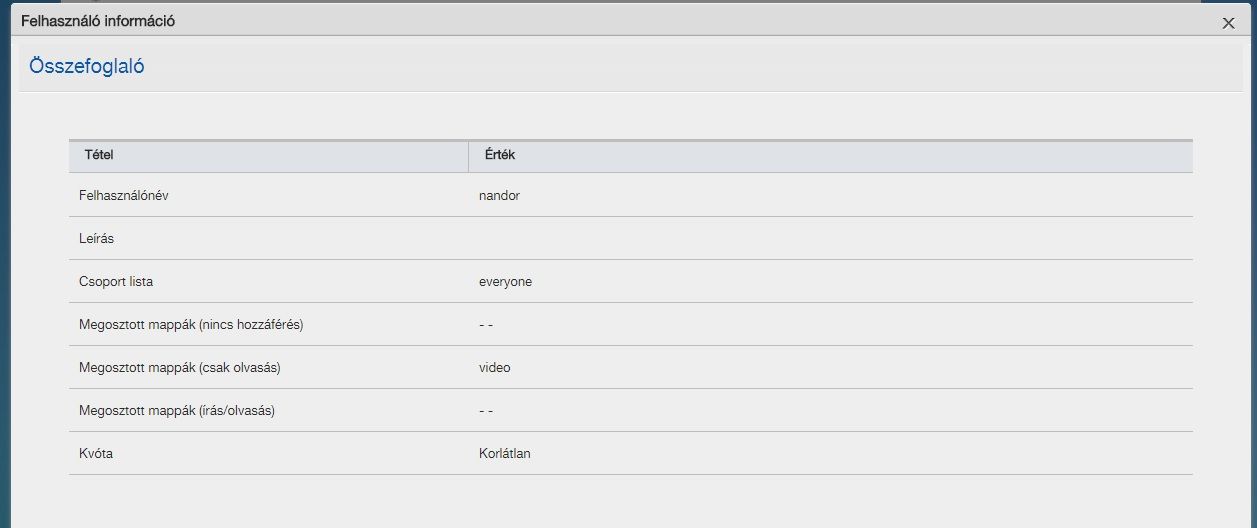The height and width of the screenshot is (528, 1257).
Task: Click the dashes value for nincs hozzáférés
Action: 486,325
